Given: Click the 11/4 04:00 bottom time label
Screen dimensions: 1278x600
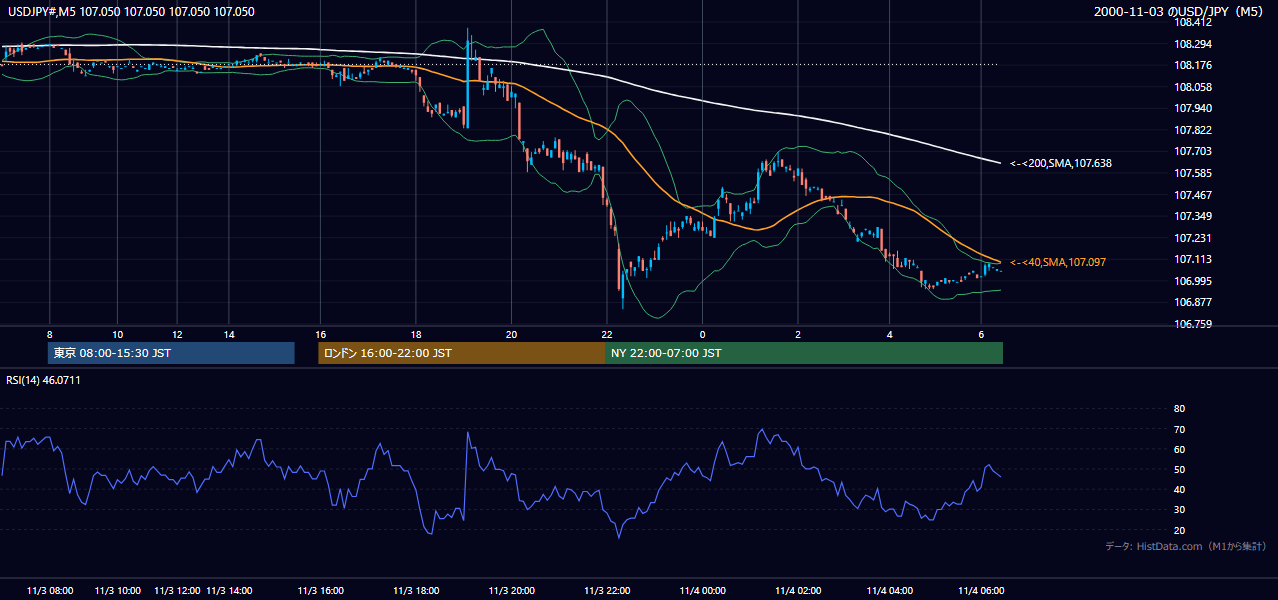Looking at the screenshot, I should point(890,591).
